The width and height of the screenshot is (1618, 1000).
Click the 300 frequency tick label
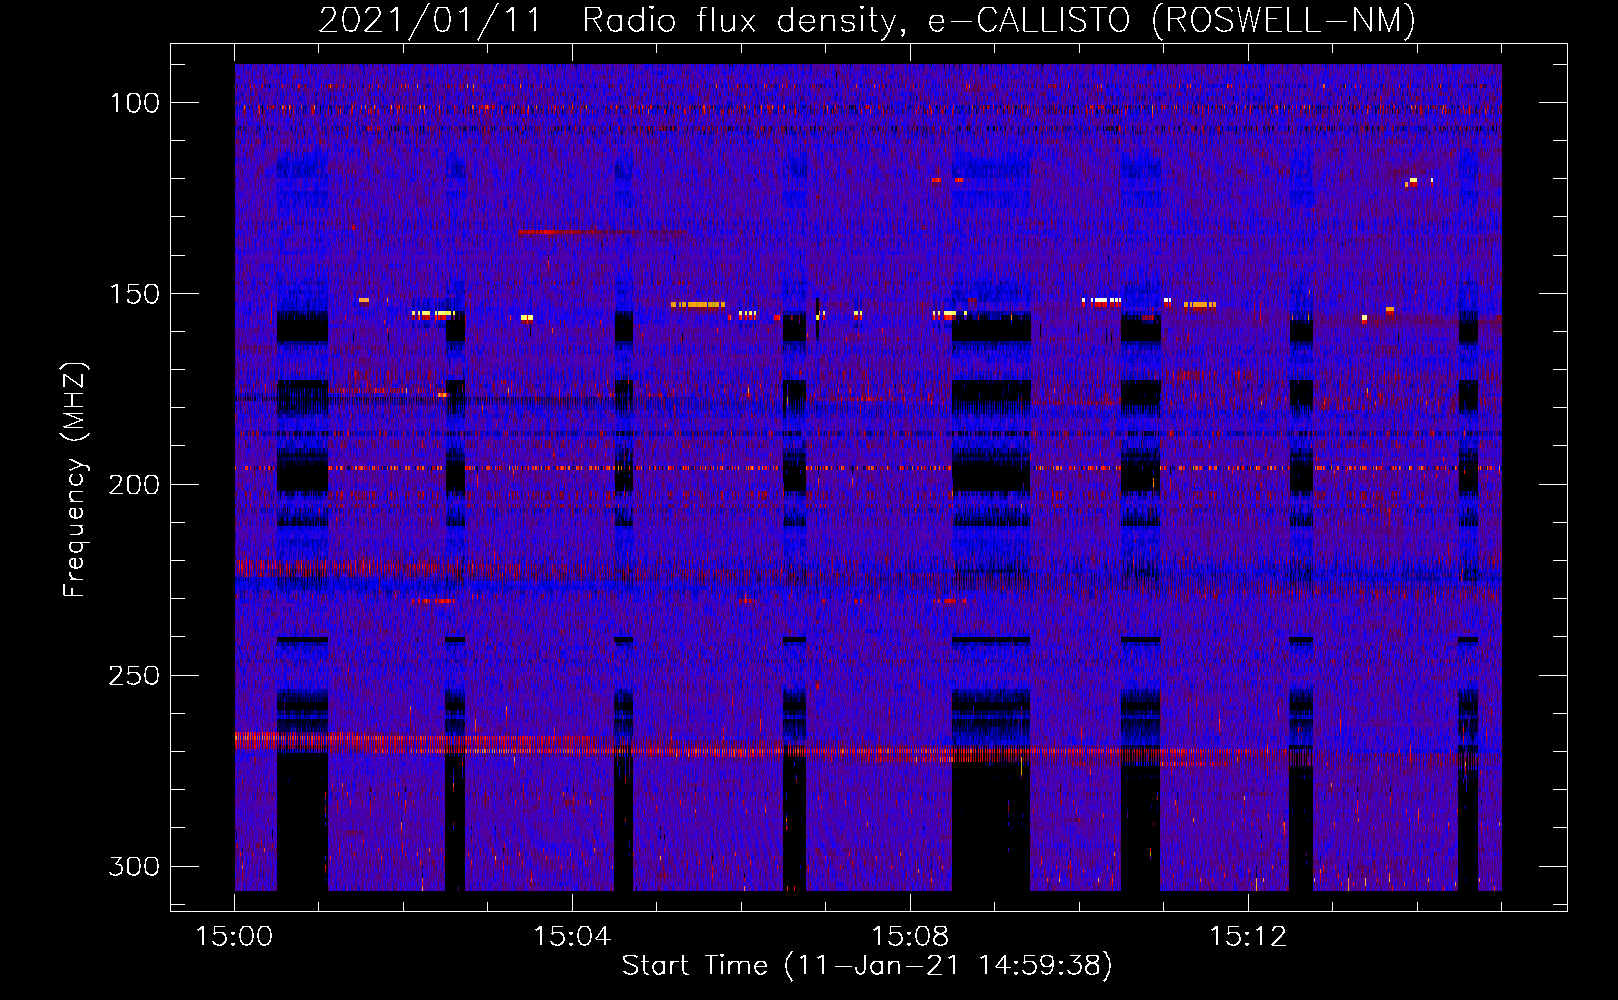tap(134, 866)
